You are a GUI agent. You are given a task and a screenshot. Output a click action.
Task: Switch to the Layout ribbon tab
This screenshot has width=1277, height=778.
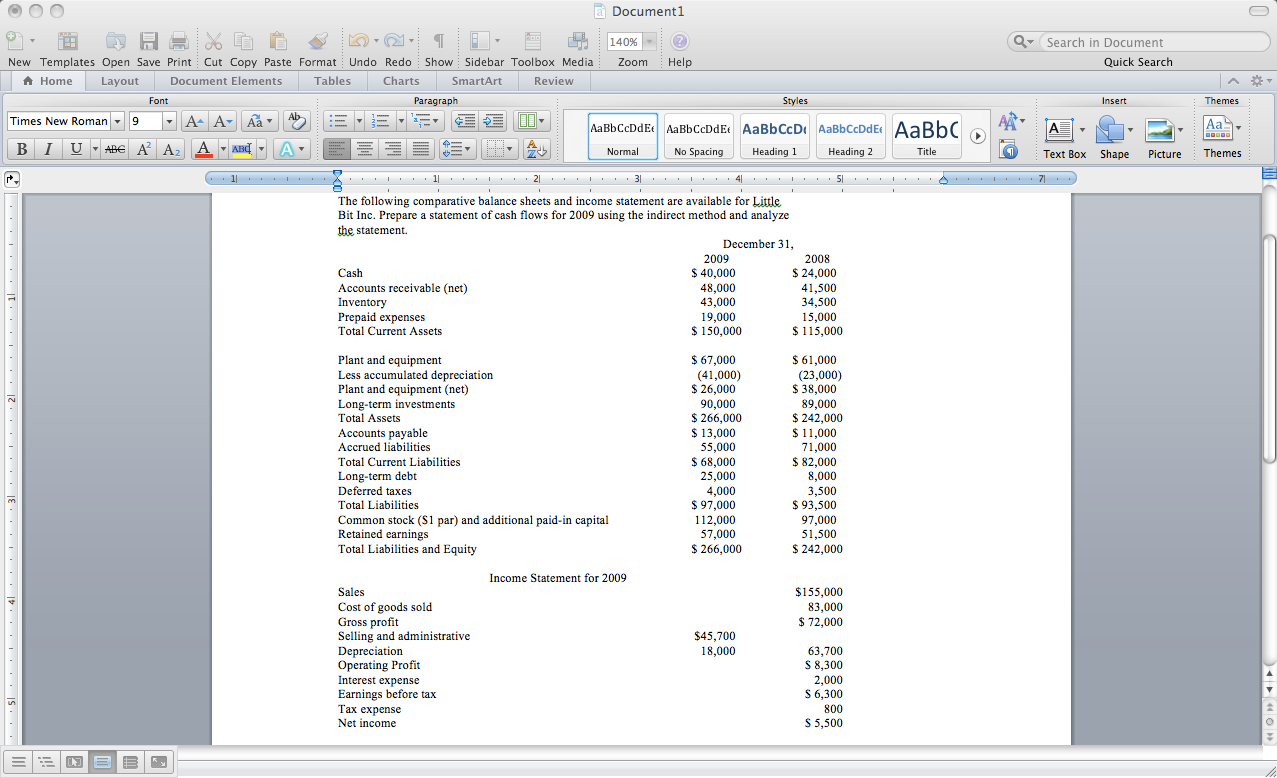pyautogui.click(x=120, y=81)
